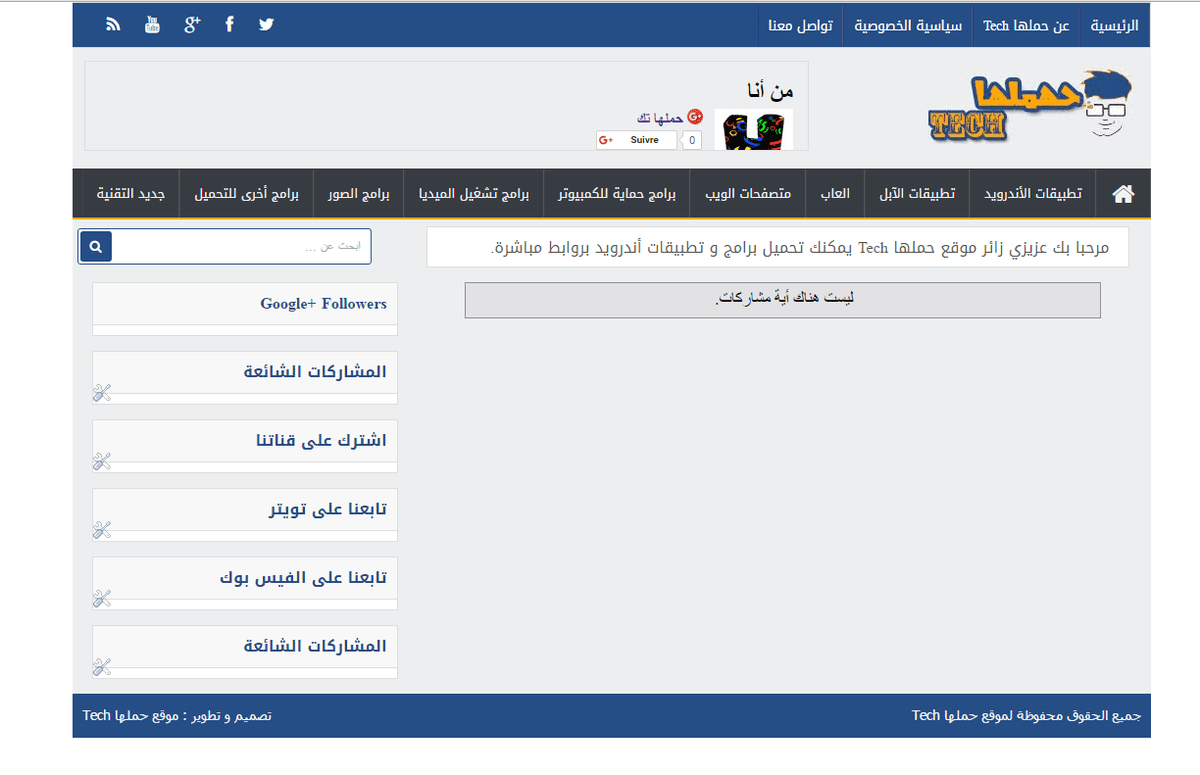The height and width of the screenshot is (775, 1200).
Task: Open the RSS feed icon
Action: (x=114, y=25)
